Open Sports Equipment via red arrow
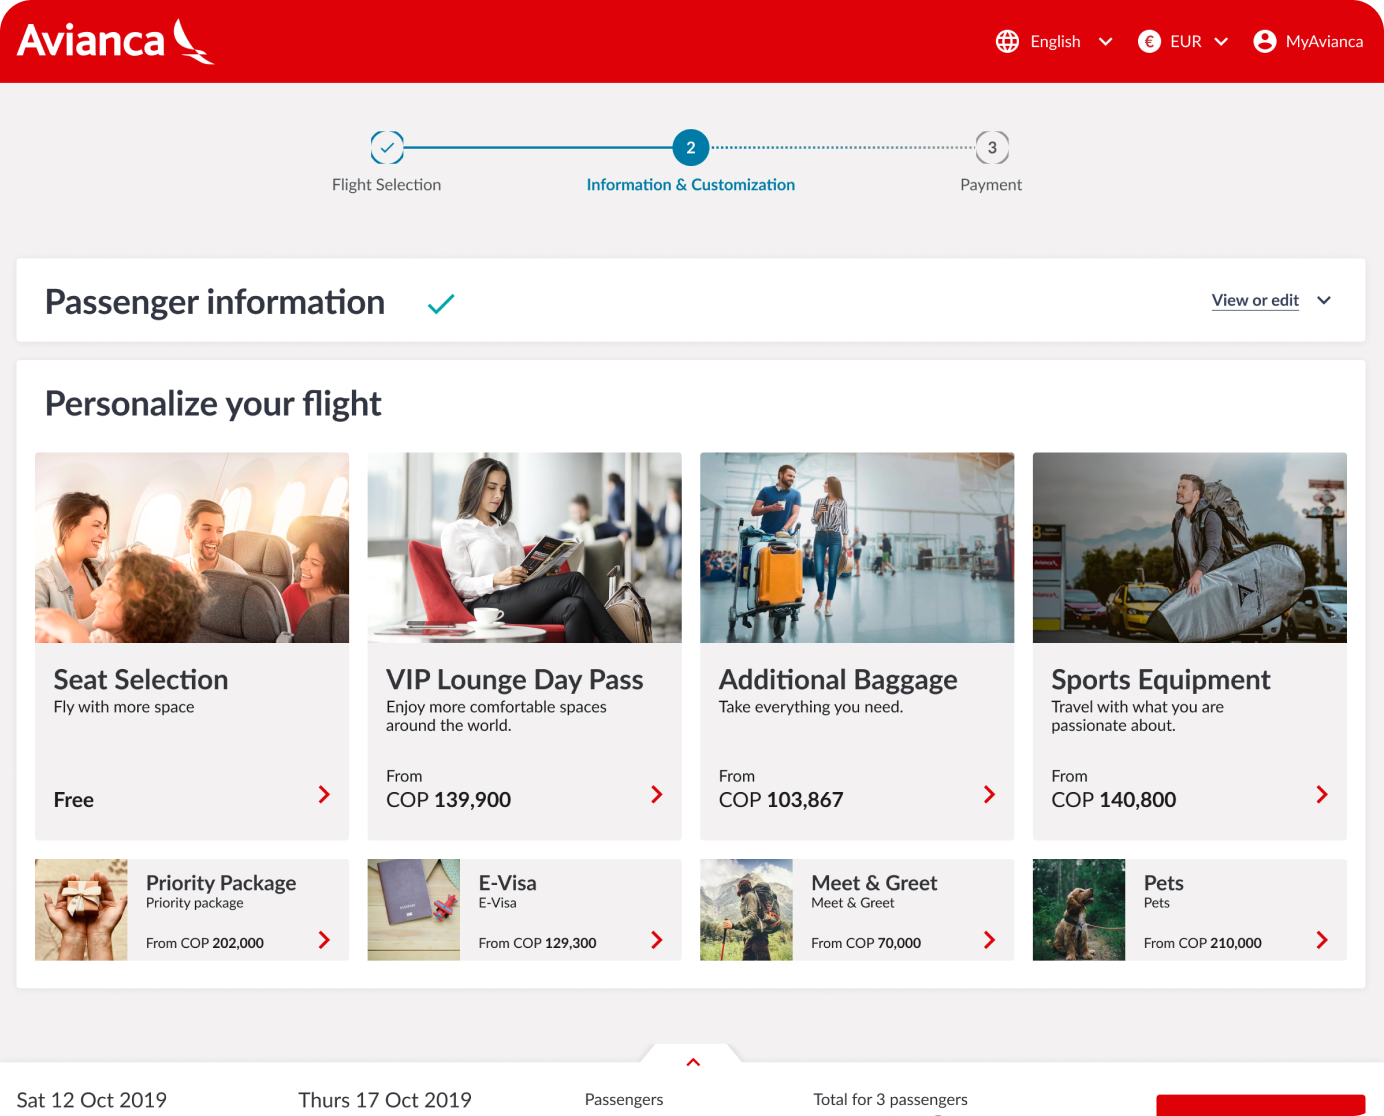The width and height of the screenshot is (1384, 1116). click(1321, 795)
